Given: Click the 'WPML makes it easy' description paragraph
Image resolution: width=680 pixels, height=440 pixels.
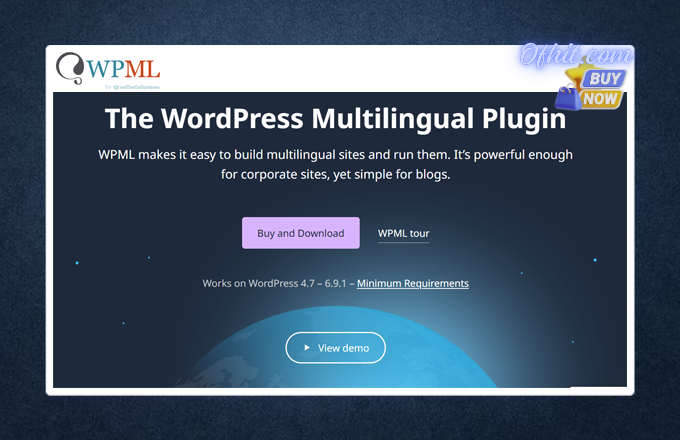Looking at the screenshot, I should click(x=335, y=164).
